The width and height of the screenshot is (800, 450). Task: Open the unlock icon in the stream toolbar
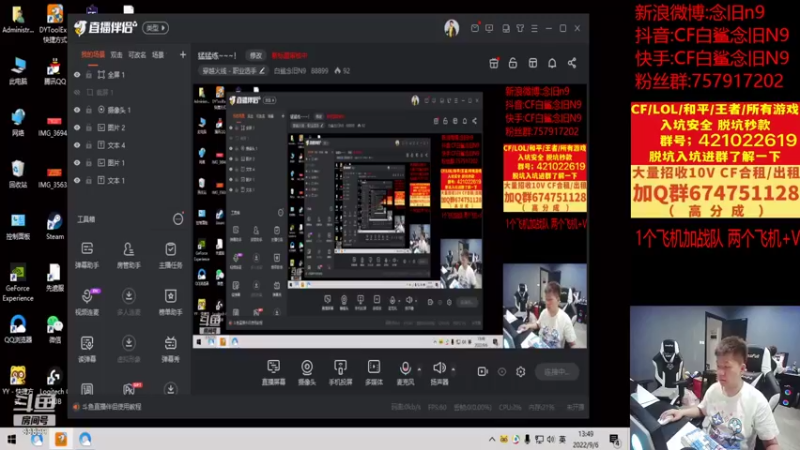point(513,63)
